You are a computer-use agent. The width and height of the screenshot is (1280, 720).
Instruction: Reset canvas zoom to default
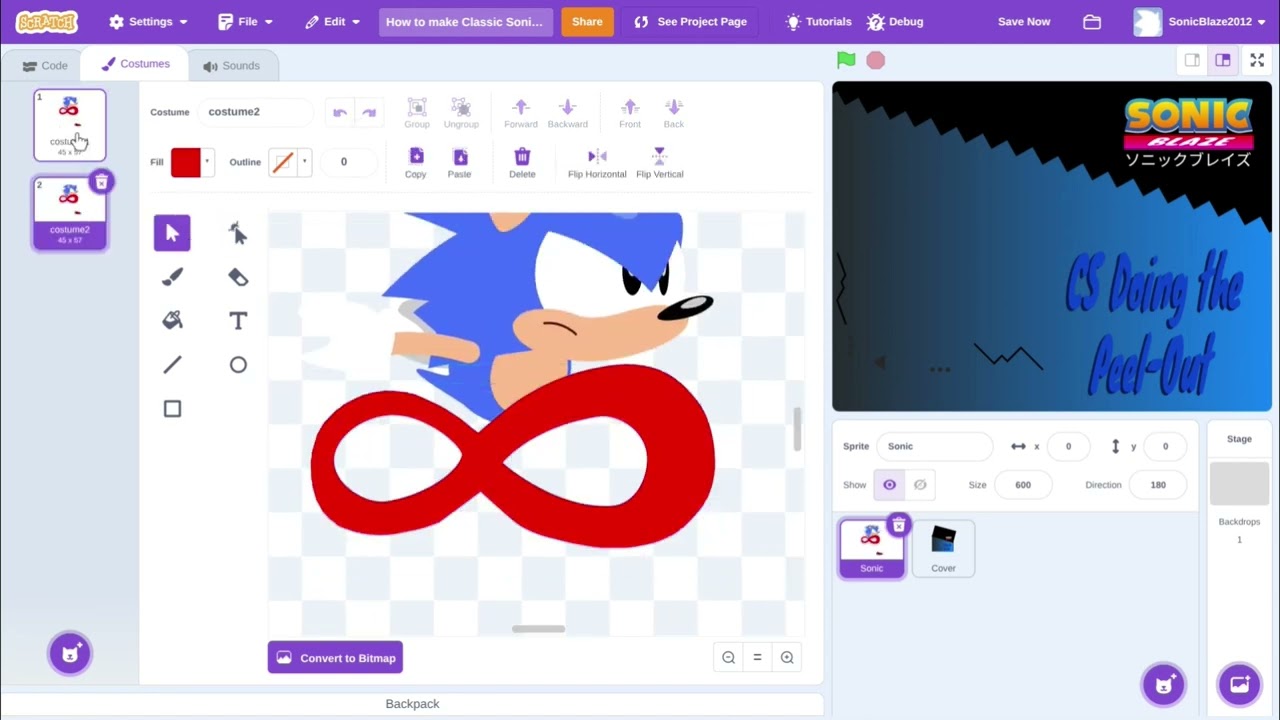(x=757, y=657)
